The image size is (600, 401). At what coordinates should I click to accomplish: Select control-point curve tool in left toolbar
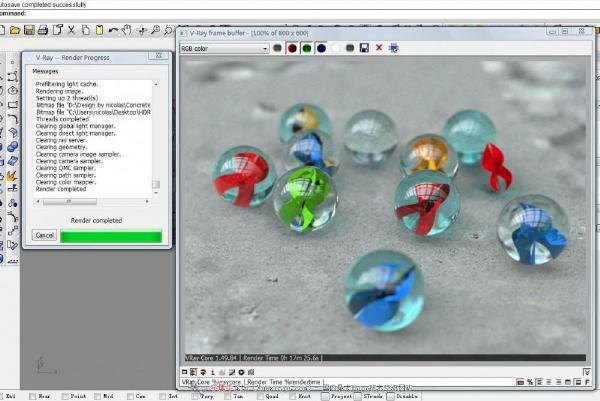point(13,77)
